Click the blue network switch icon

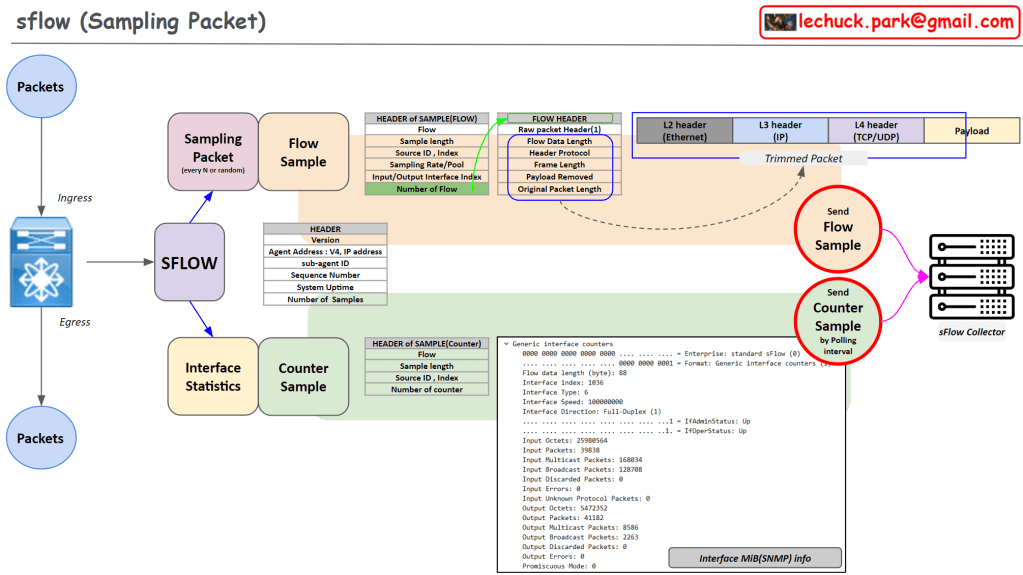[x=41, y=263]
